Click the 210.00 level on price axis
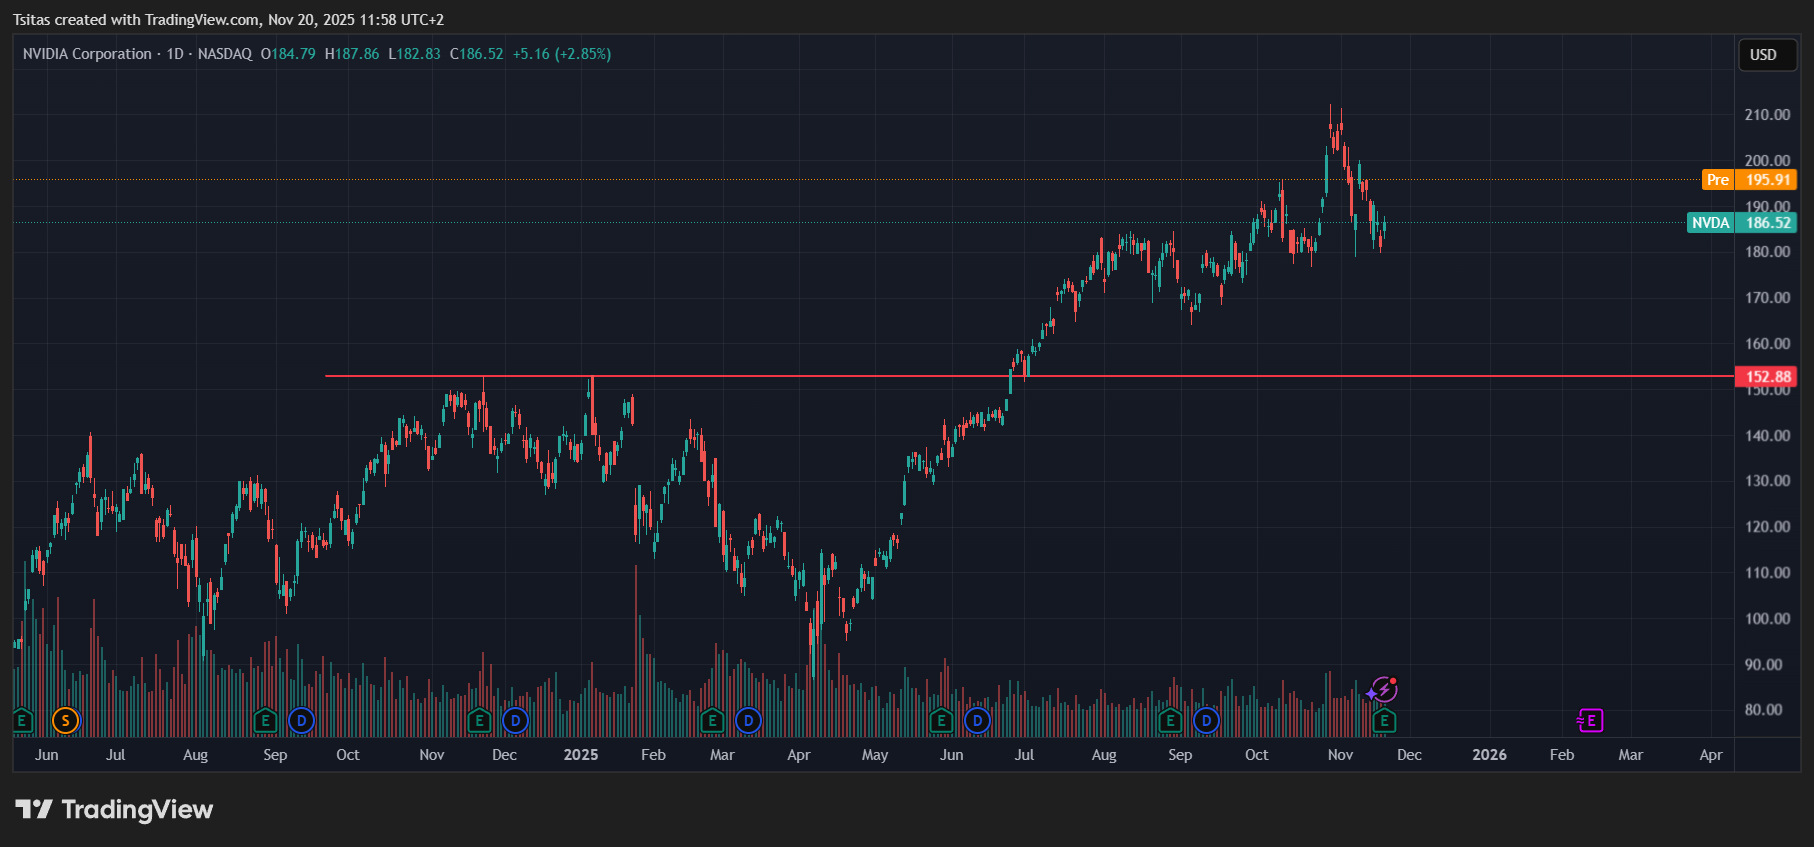This screenshot has height=847, width=1814. click(x=1767, y=115)
